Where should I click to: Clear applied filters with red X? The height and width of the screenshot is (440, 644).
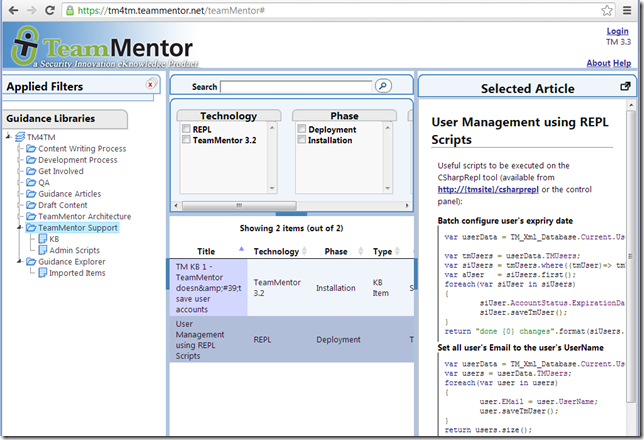(x=151, y=84)
